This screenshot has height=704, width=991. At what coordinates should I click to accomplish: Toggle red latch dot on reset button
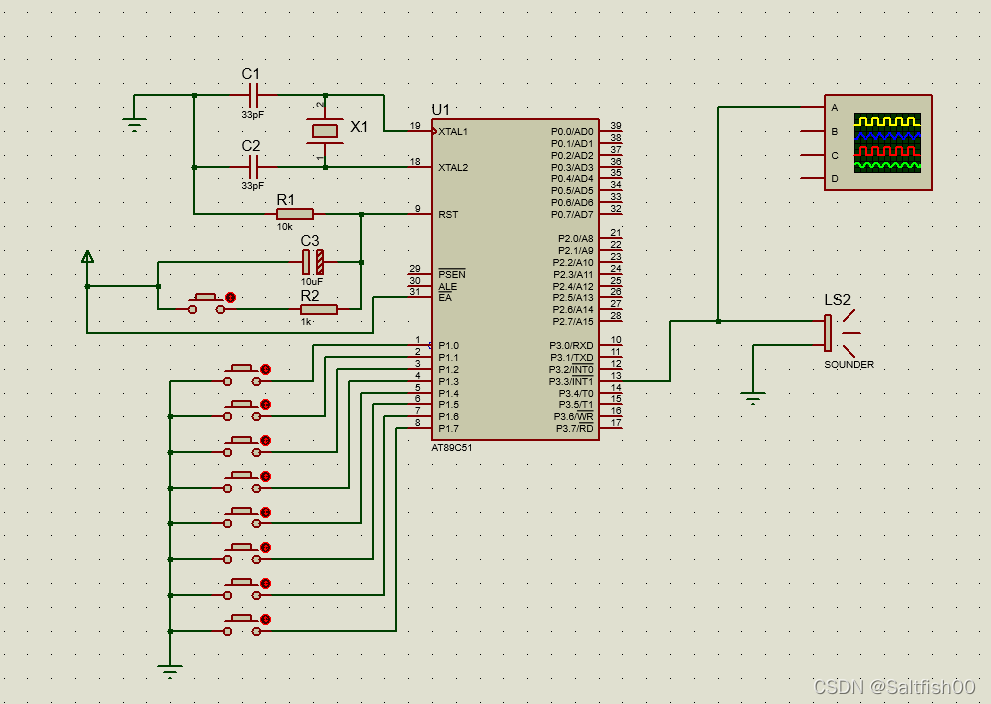231,297
